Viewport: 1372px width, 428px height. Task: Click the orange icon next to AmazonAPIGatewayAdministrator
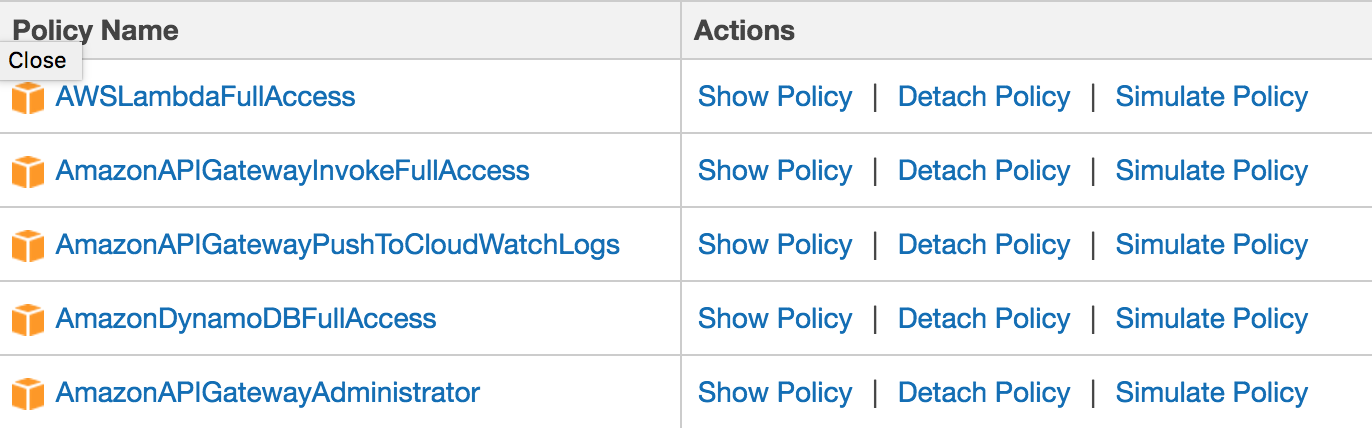(x=28, y=394)
